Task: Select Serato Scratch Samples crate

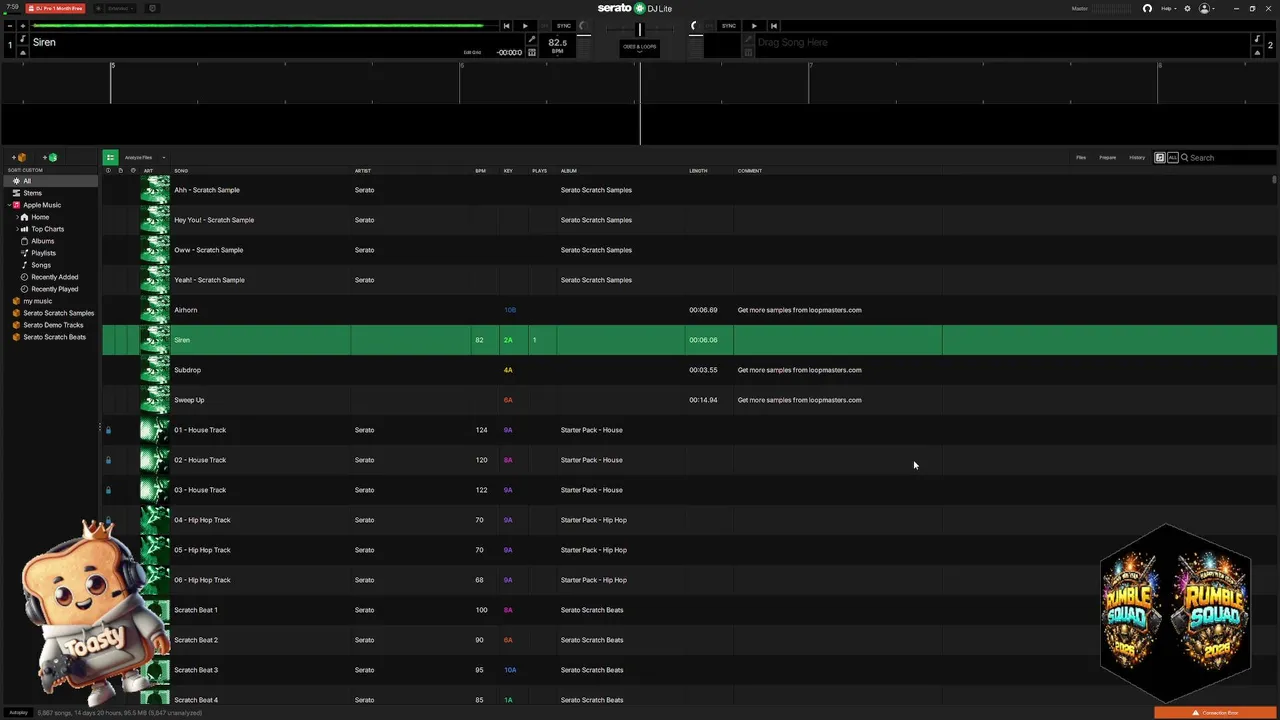Action: point(58,313)
